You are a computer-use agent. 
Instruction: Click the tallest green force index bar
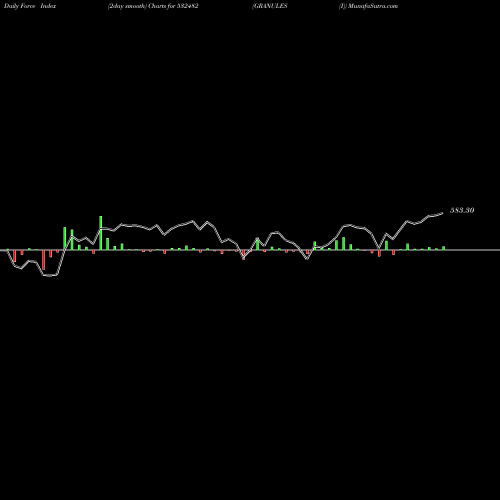101,233
